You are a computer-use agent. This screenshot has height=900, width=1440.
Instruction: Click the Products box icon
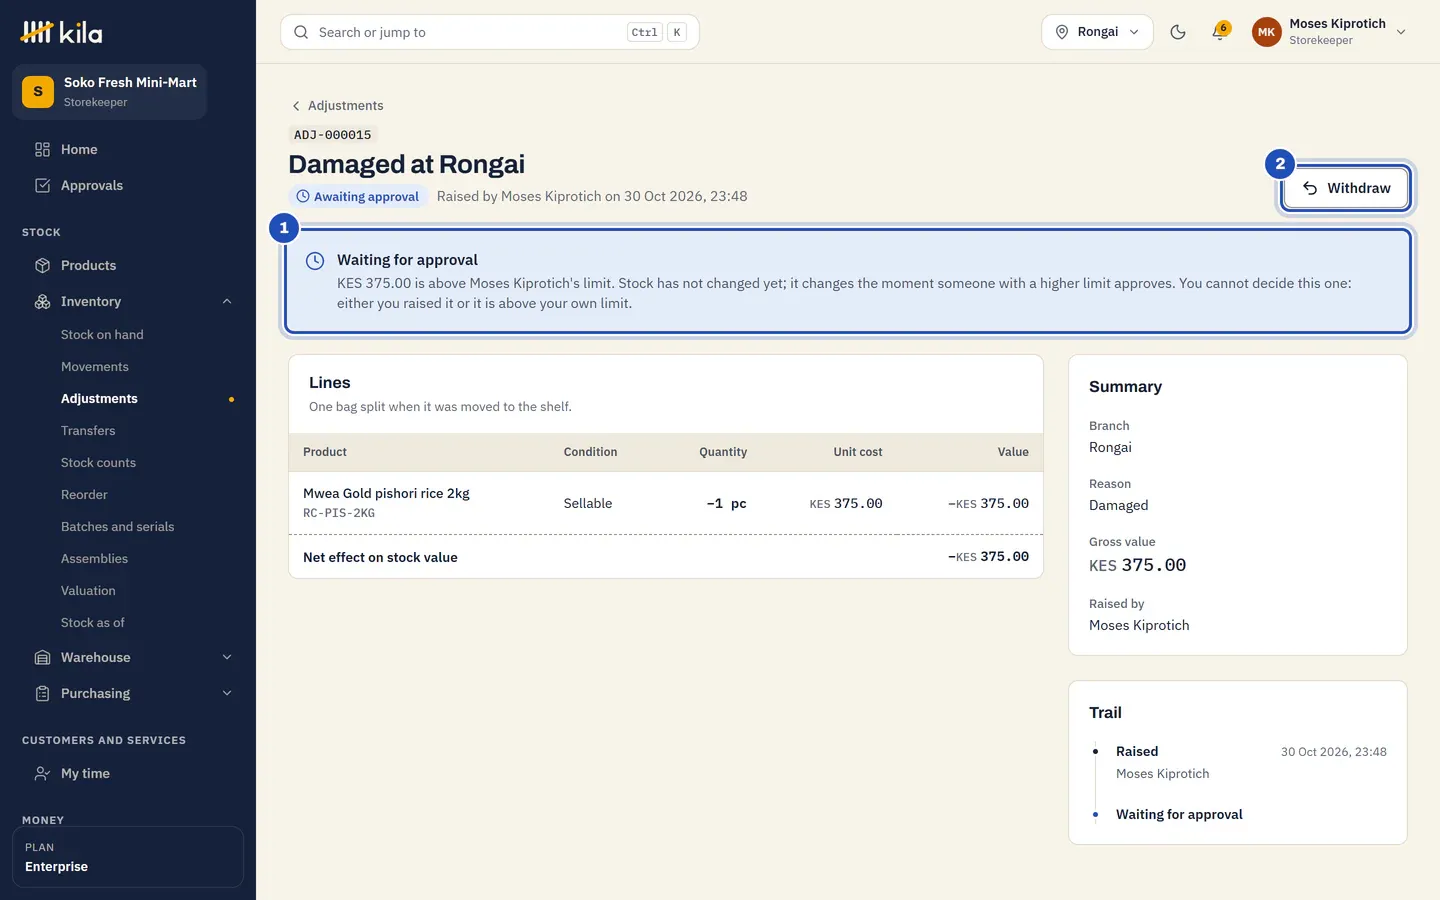coord(42,266)
